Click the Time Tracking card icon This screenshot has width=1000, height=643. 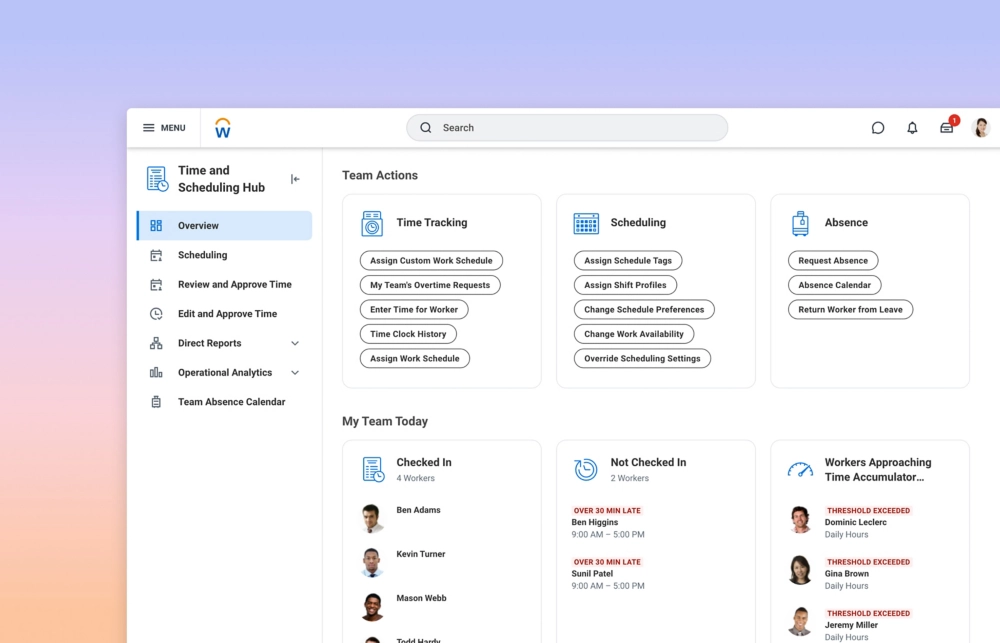point(372,223)
